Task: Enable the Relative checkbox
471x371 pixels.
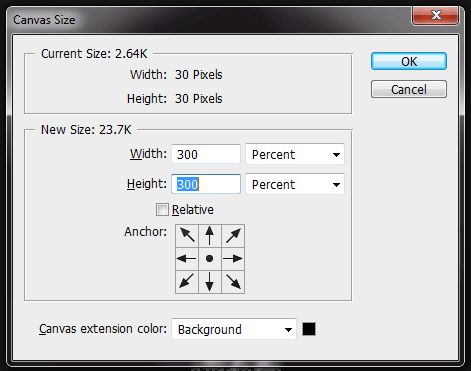Action: click(162, 210)
